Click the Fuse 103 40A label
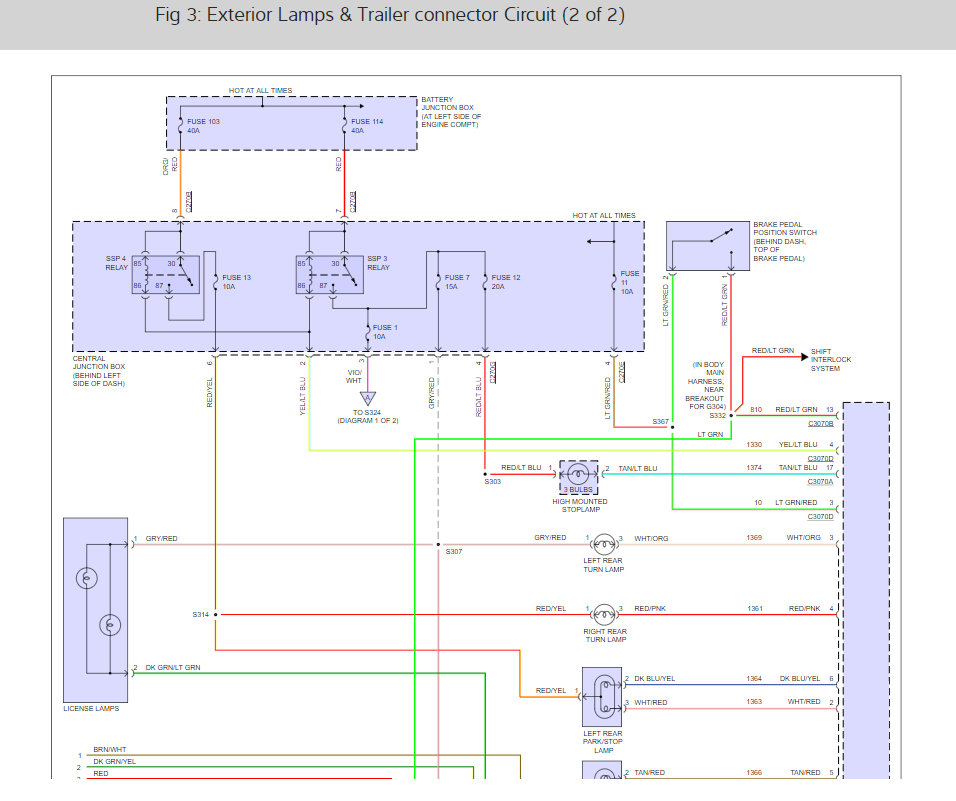 pyautogui.click(x=203, y=126)
